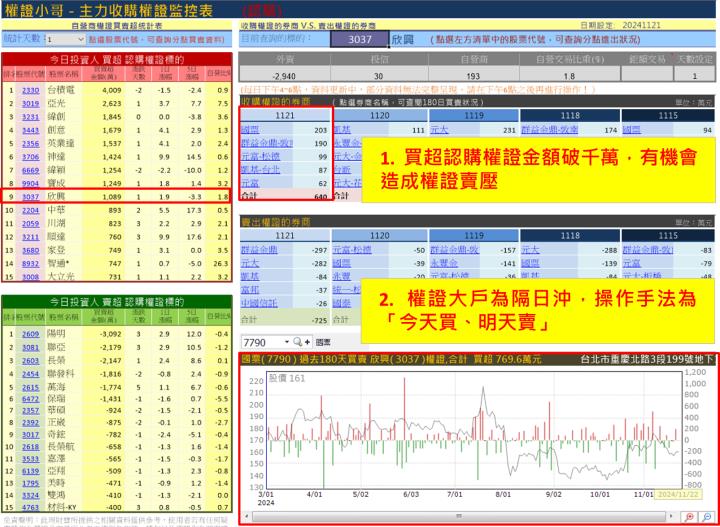Click the 3037 stock code query field
Viewport: 720px width, 527px height.
click(360, 39)
